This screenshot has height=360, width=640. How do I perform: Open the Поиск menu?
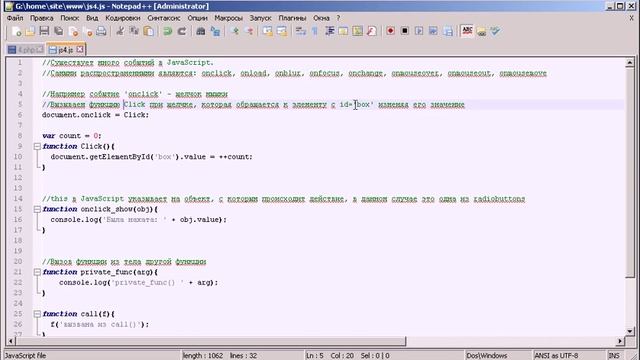coord(70,18)
